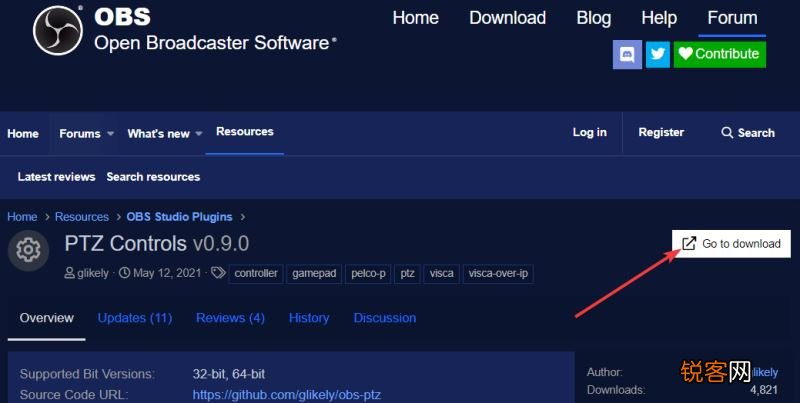Screen dimensions: 800x403
Task: Click OBS Studio Plugins breadcrumb link
Action: click(x=180, y=217)
